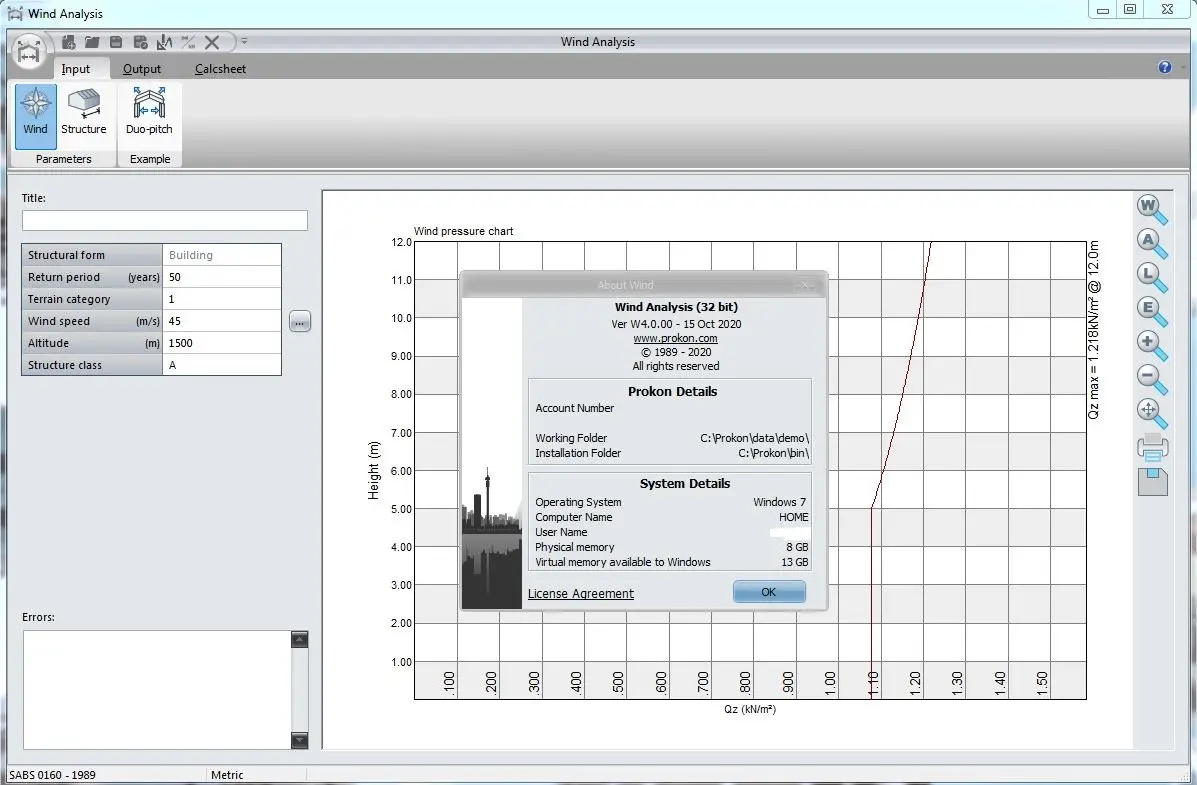Select the Wind parameters ribbon button
The width and height of the screenshot is (1197, 785).
coord(35,116)
